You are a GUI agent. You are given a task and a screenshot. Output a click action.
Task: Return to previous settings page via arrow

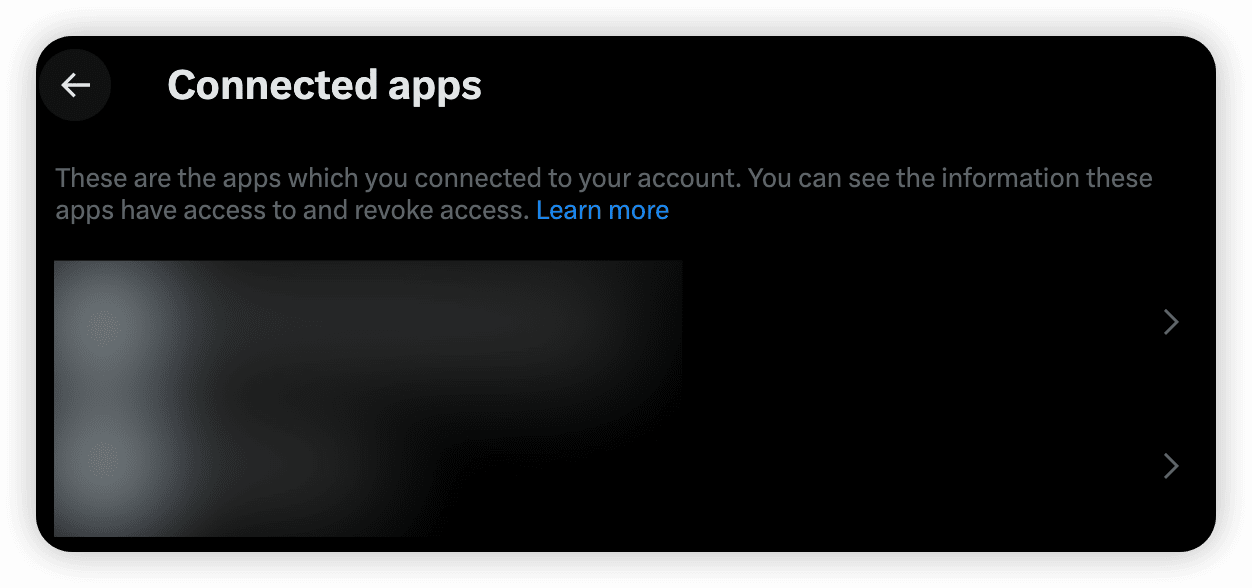[75, 85]
